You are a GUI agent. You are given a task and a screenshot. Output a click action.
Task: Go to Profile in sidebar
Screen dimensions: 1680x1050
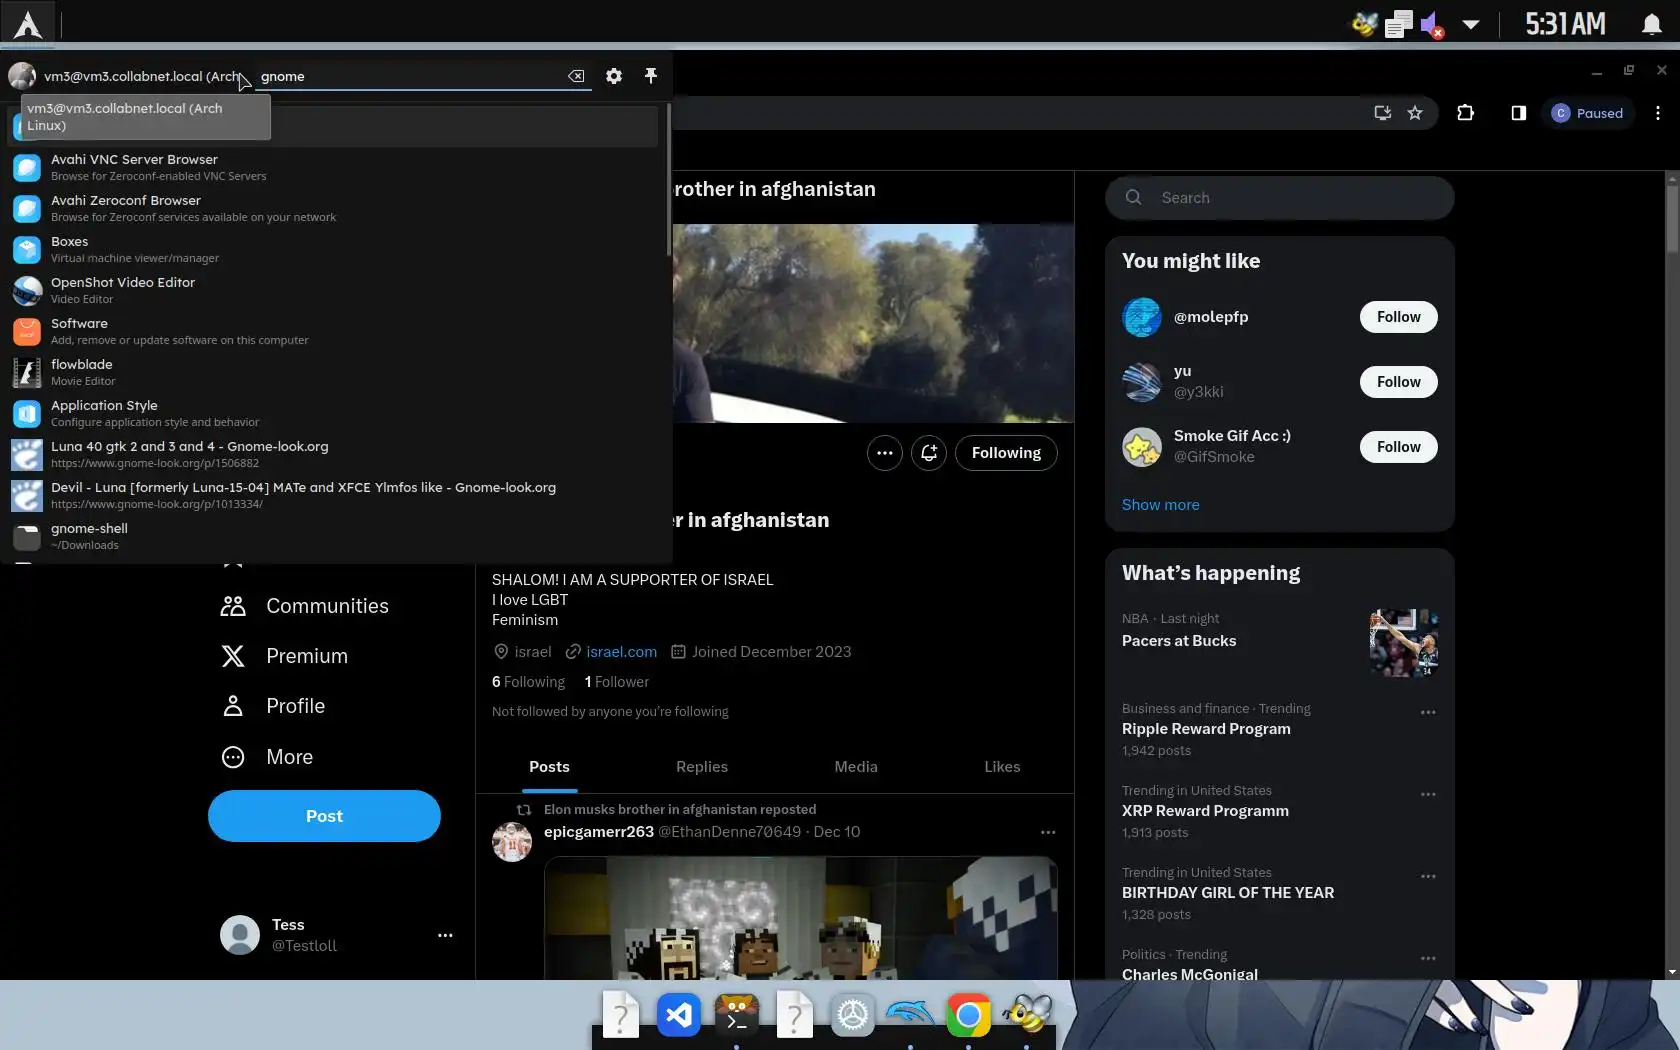273,706
